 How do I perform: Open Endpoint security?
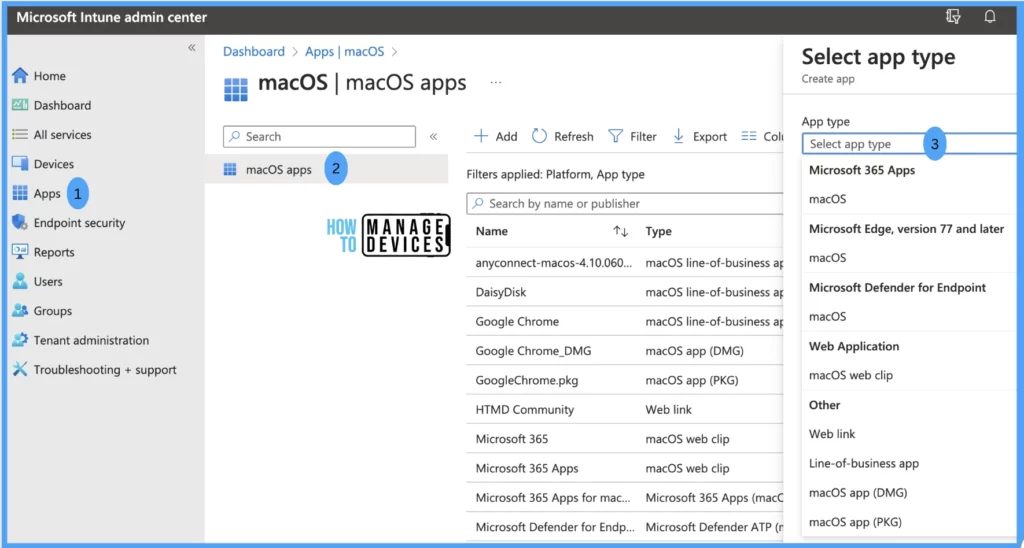pyautogui.click(x=79, y=223)
